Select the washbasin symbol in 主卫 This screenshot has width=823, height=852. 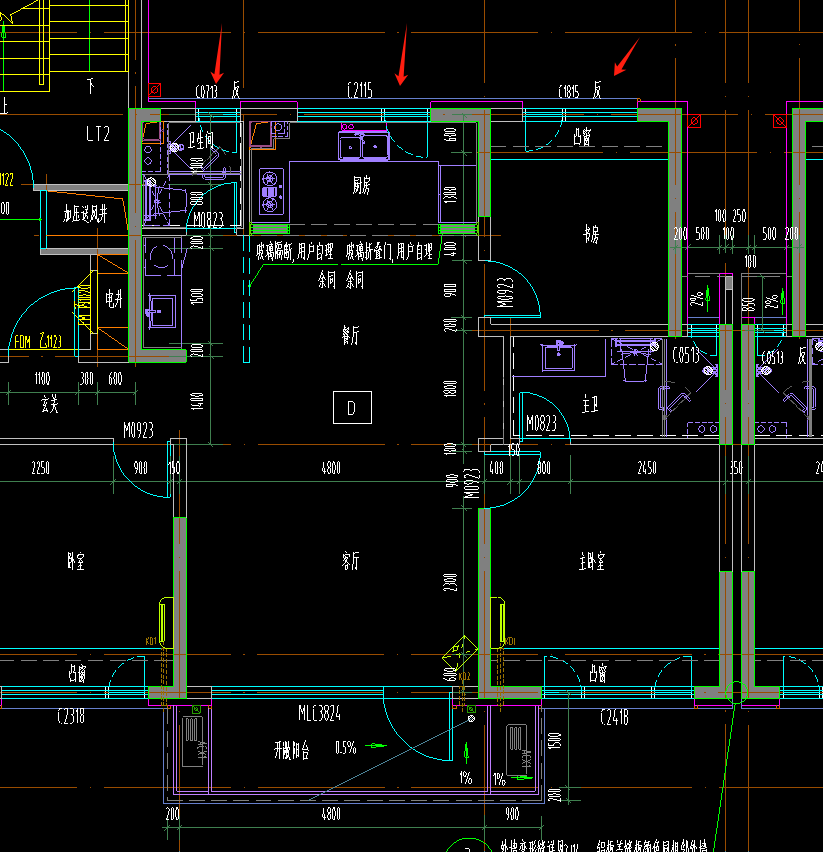point(558,356)
